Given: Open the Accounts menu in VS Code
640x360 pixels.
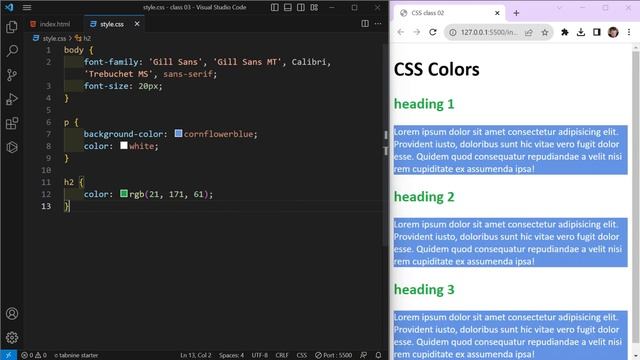Looking at the screenshot, I should 12,313.
